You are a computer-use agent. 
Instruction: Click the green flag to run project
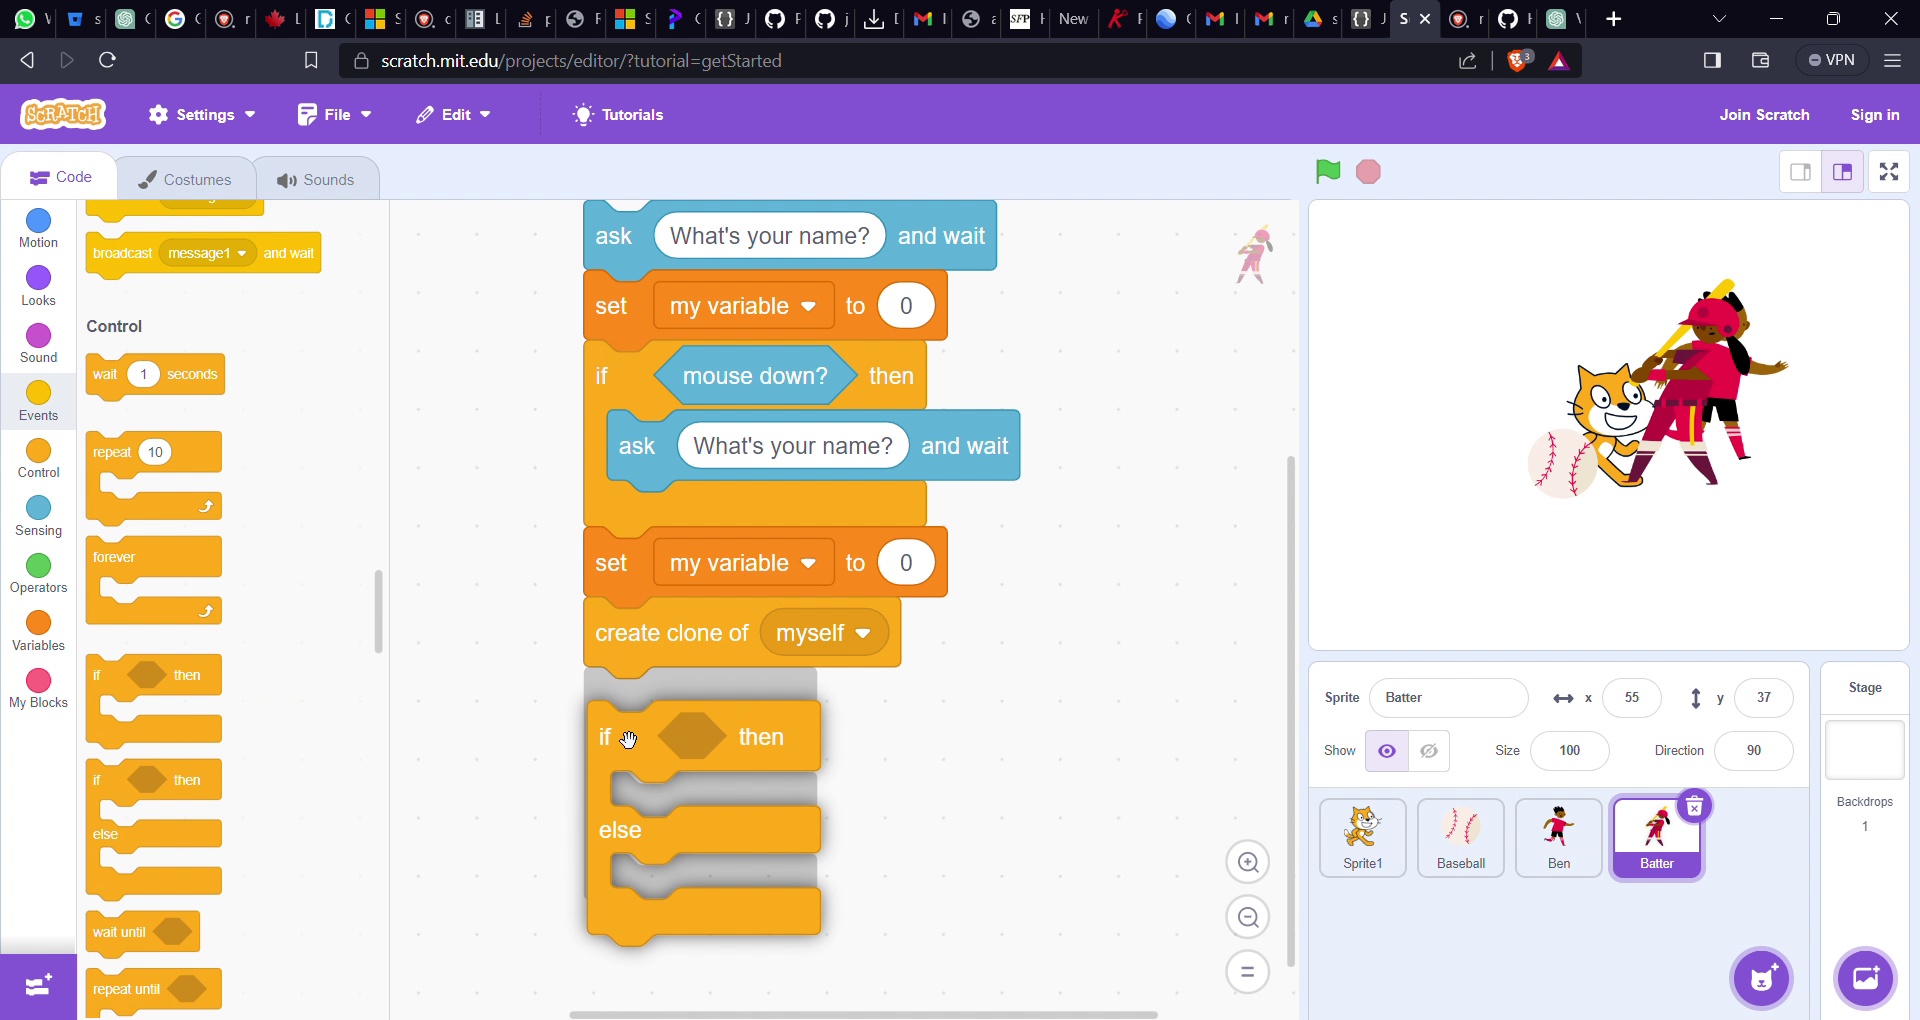pyautogui.click(x=1328, y=172)
